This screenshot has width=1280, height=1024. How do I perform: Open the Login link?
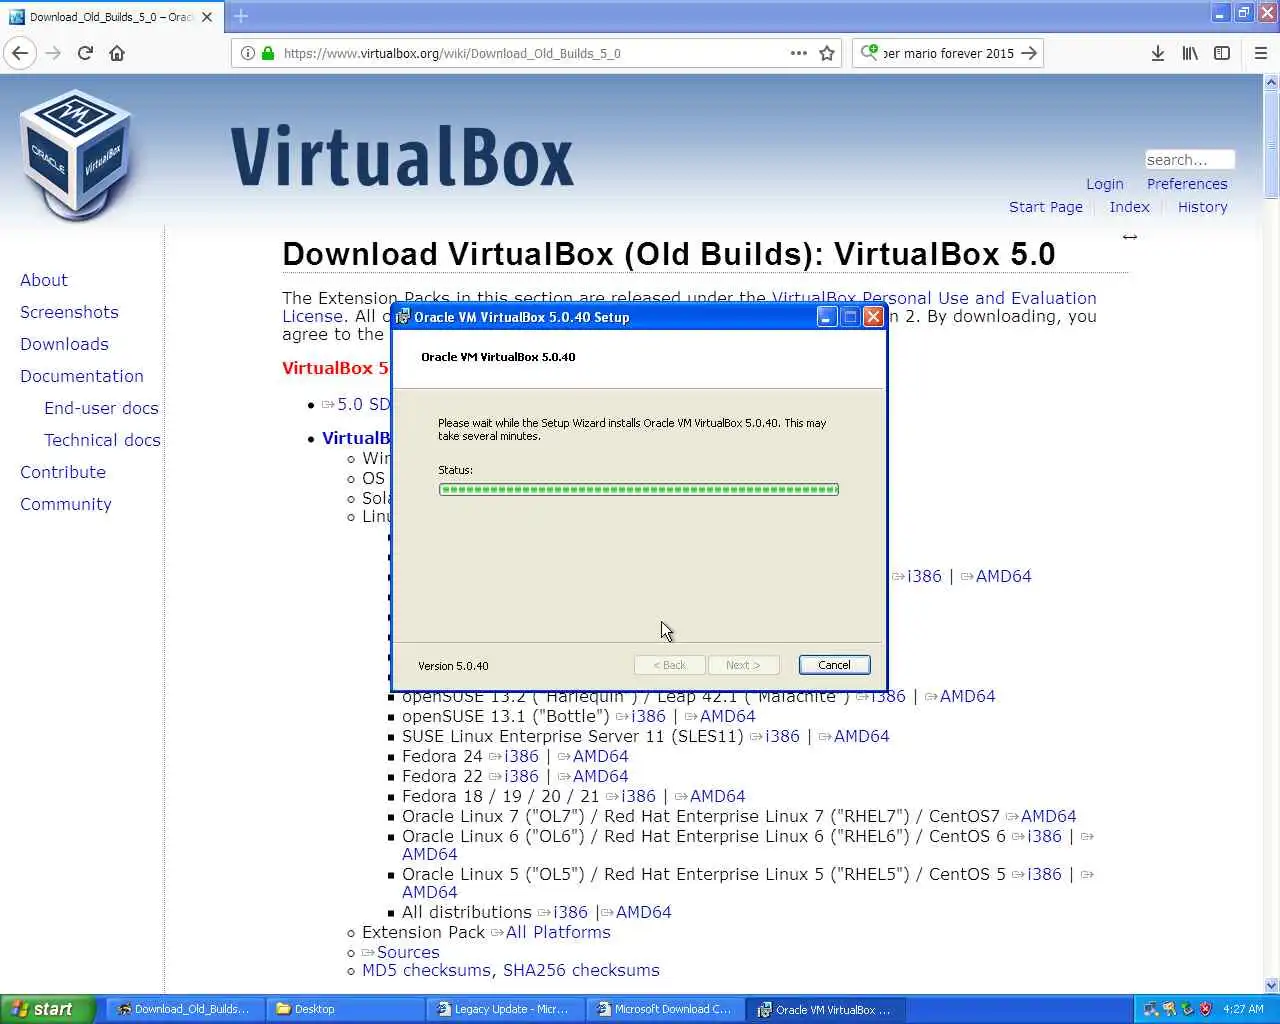click(1105, 184)
